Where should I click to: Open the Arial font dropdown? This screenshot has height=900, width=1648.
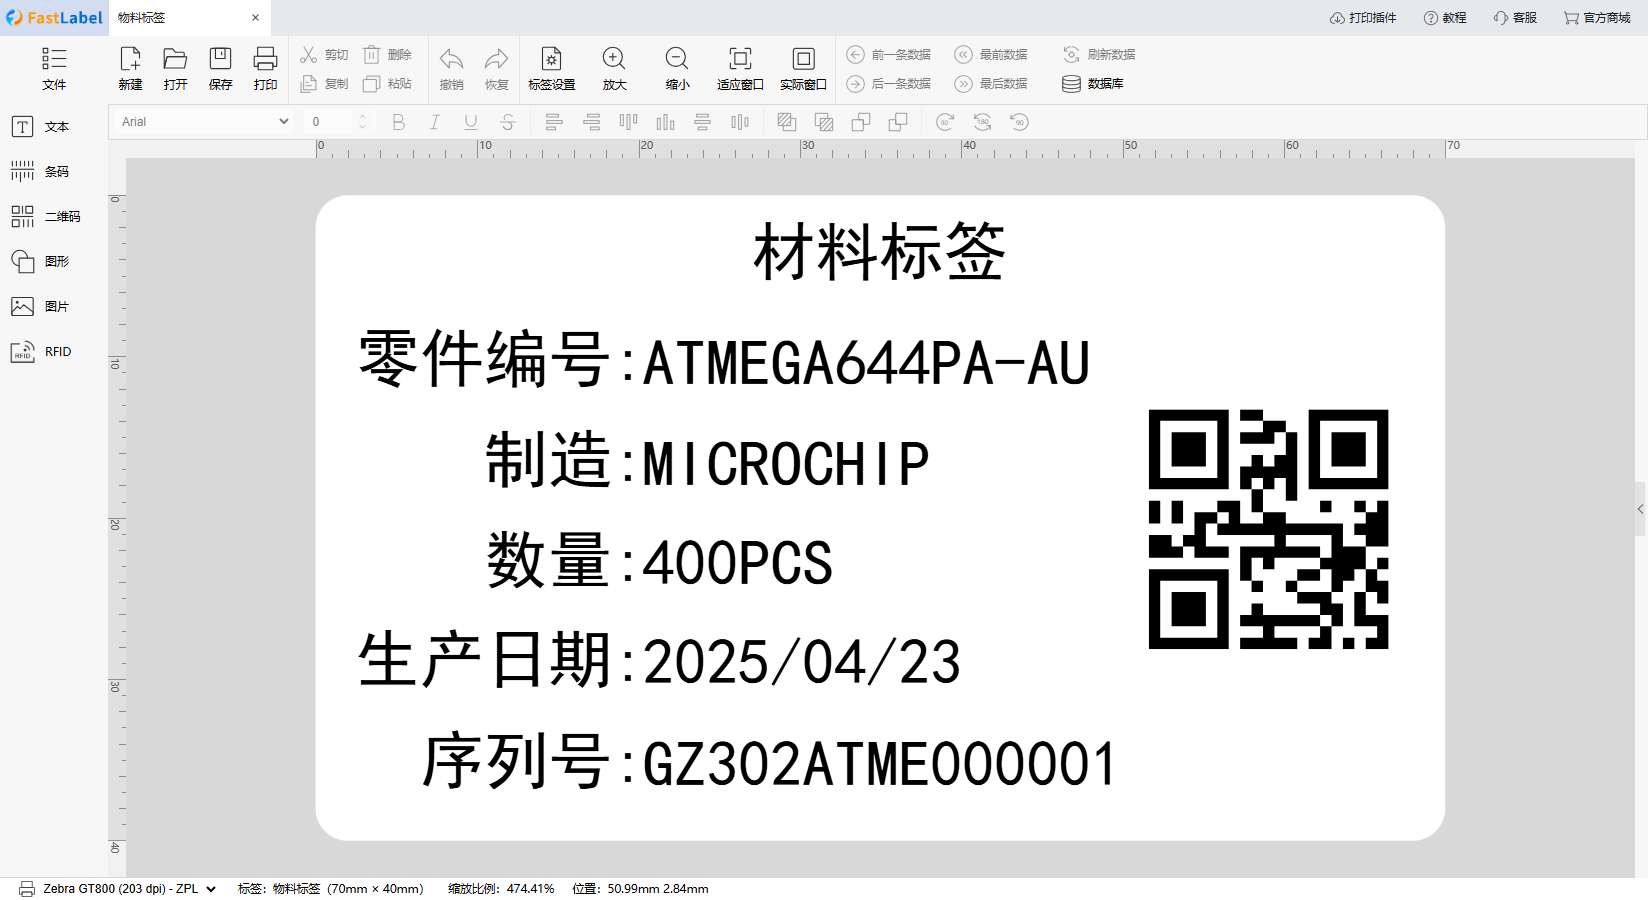[x=205, y=122]
